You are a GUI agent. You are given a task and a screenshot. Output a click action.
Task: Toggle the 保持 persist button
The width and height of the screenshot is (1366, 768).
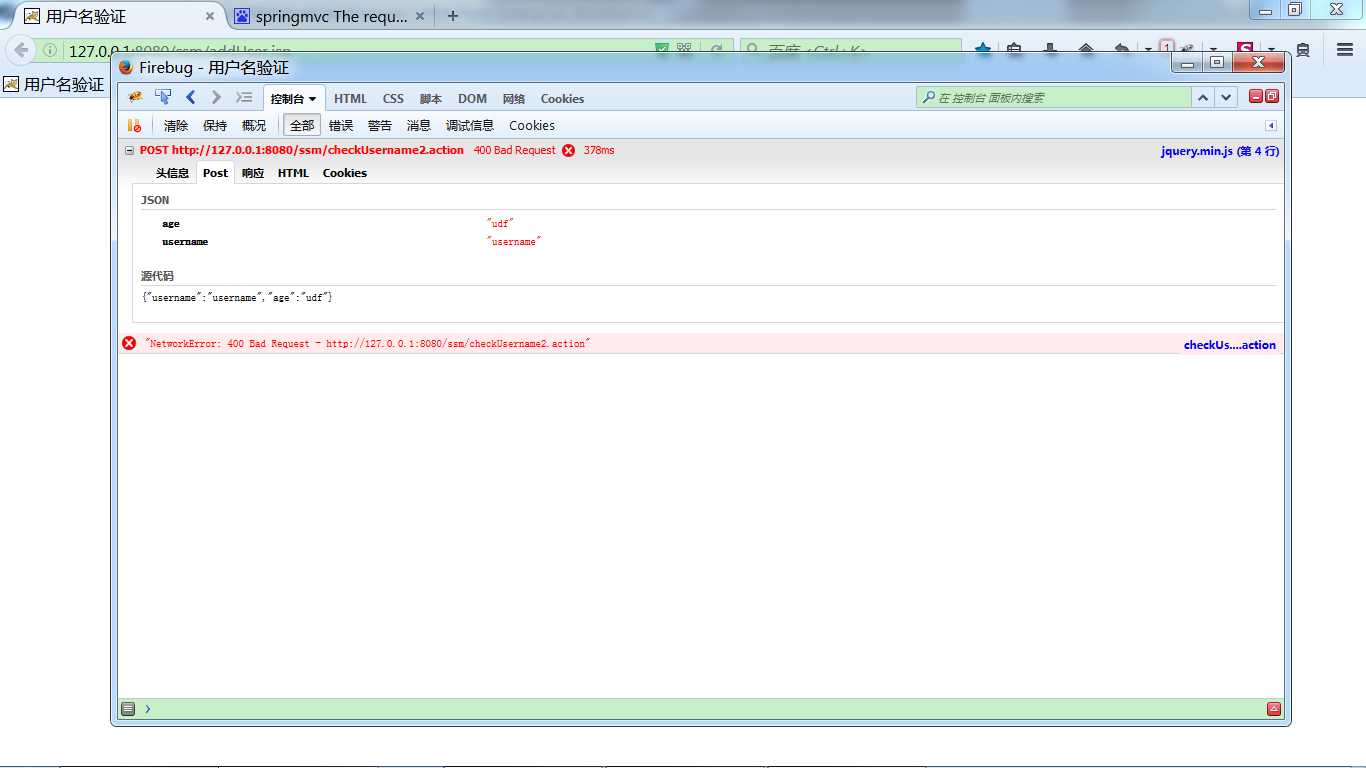coord(215,125)
